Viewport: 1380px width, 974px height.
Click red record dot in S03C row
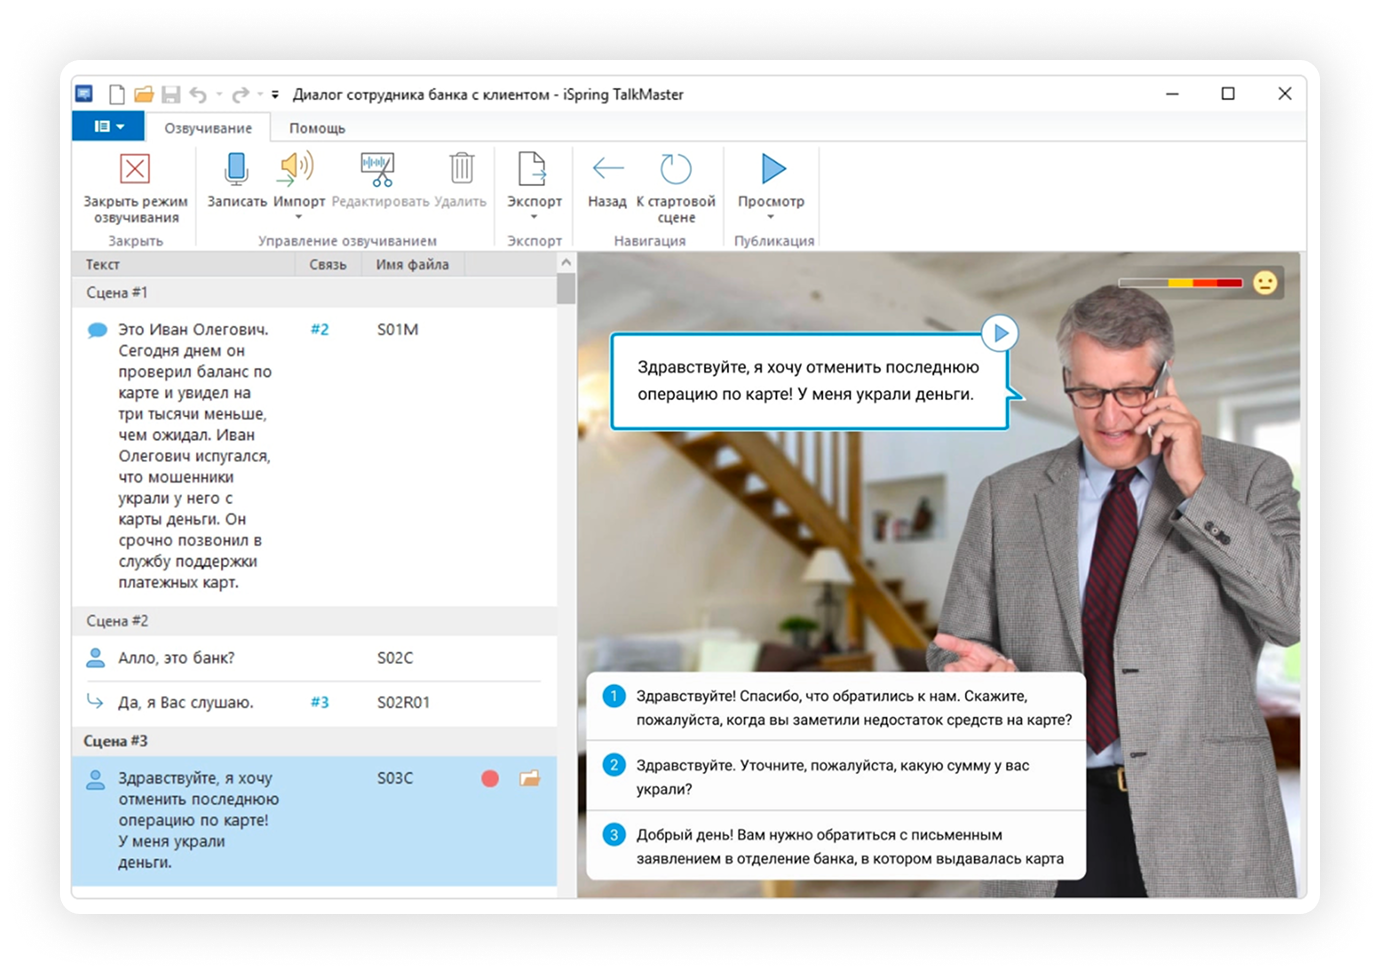click(490, 778)
